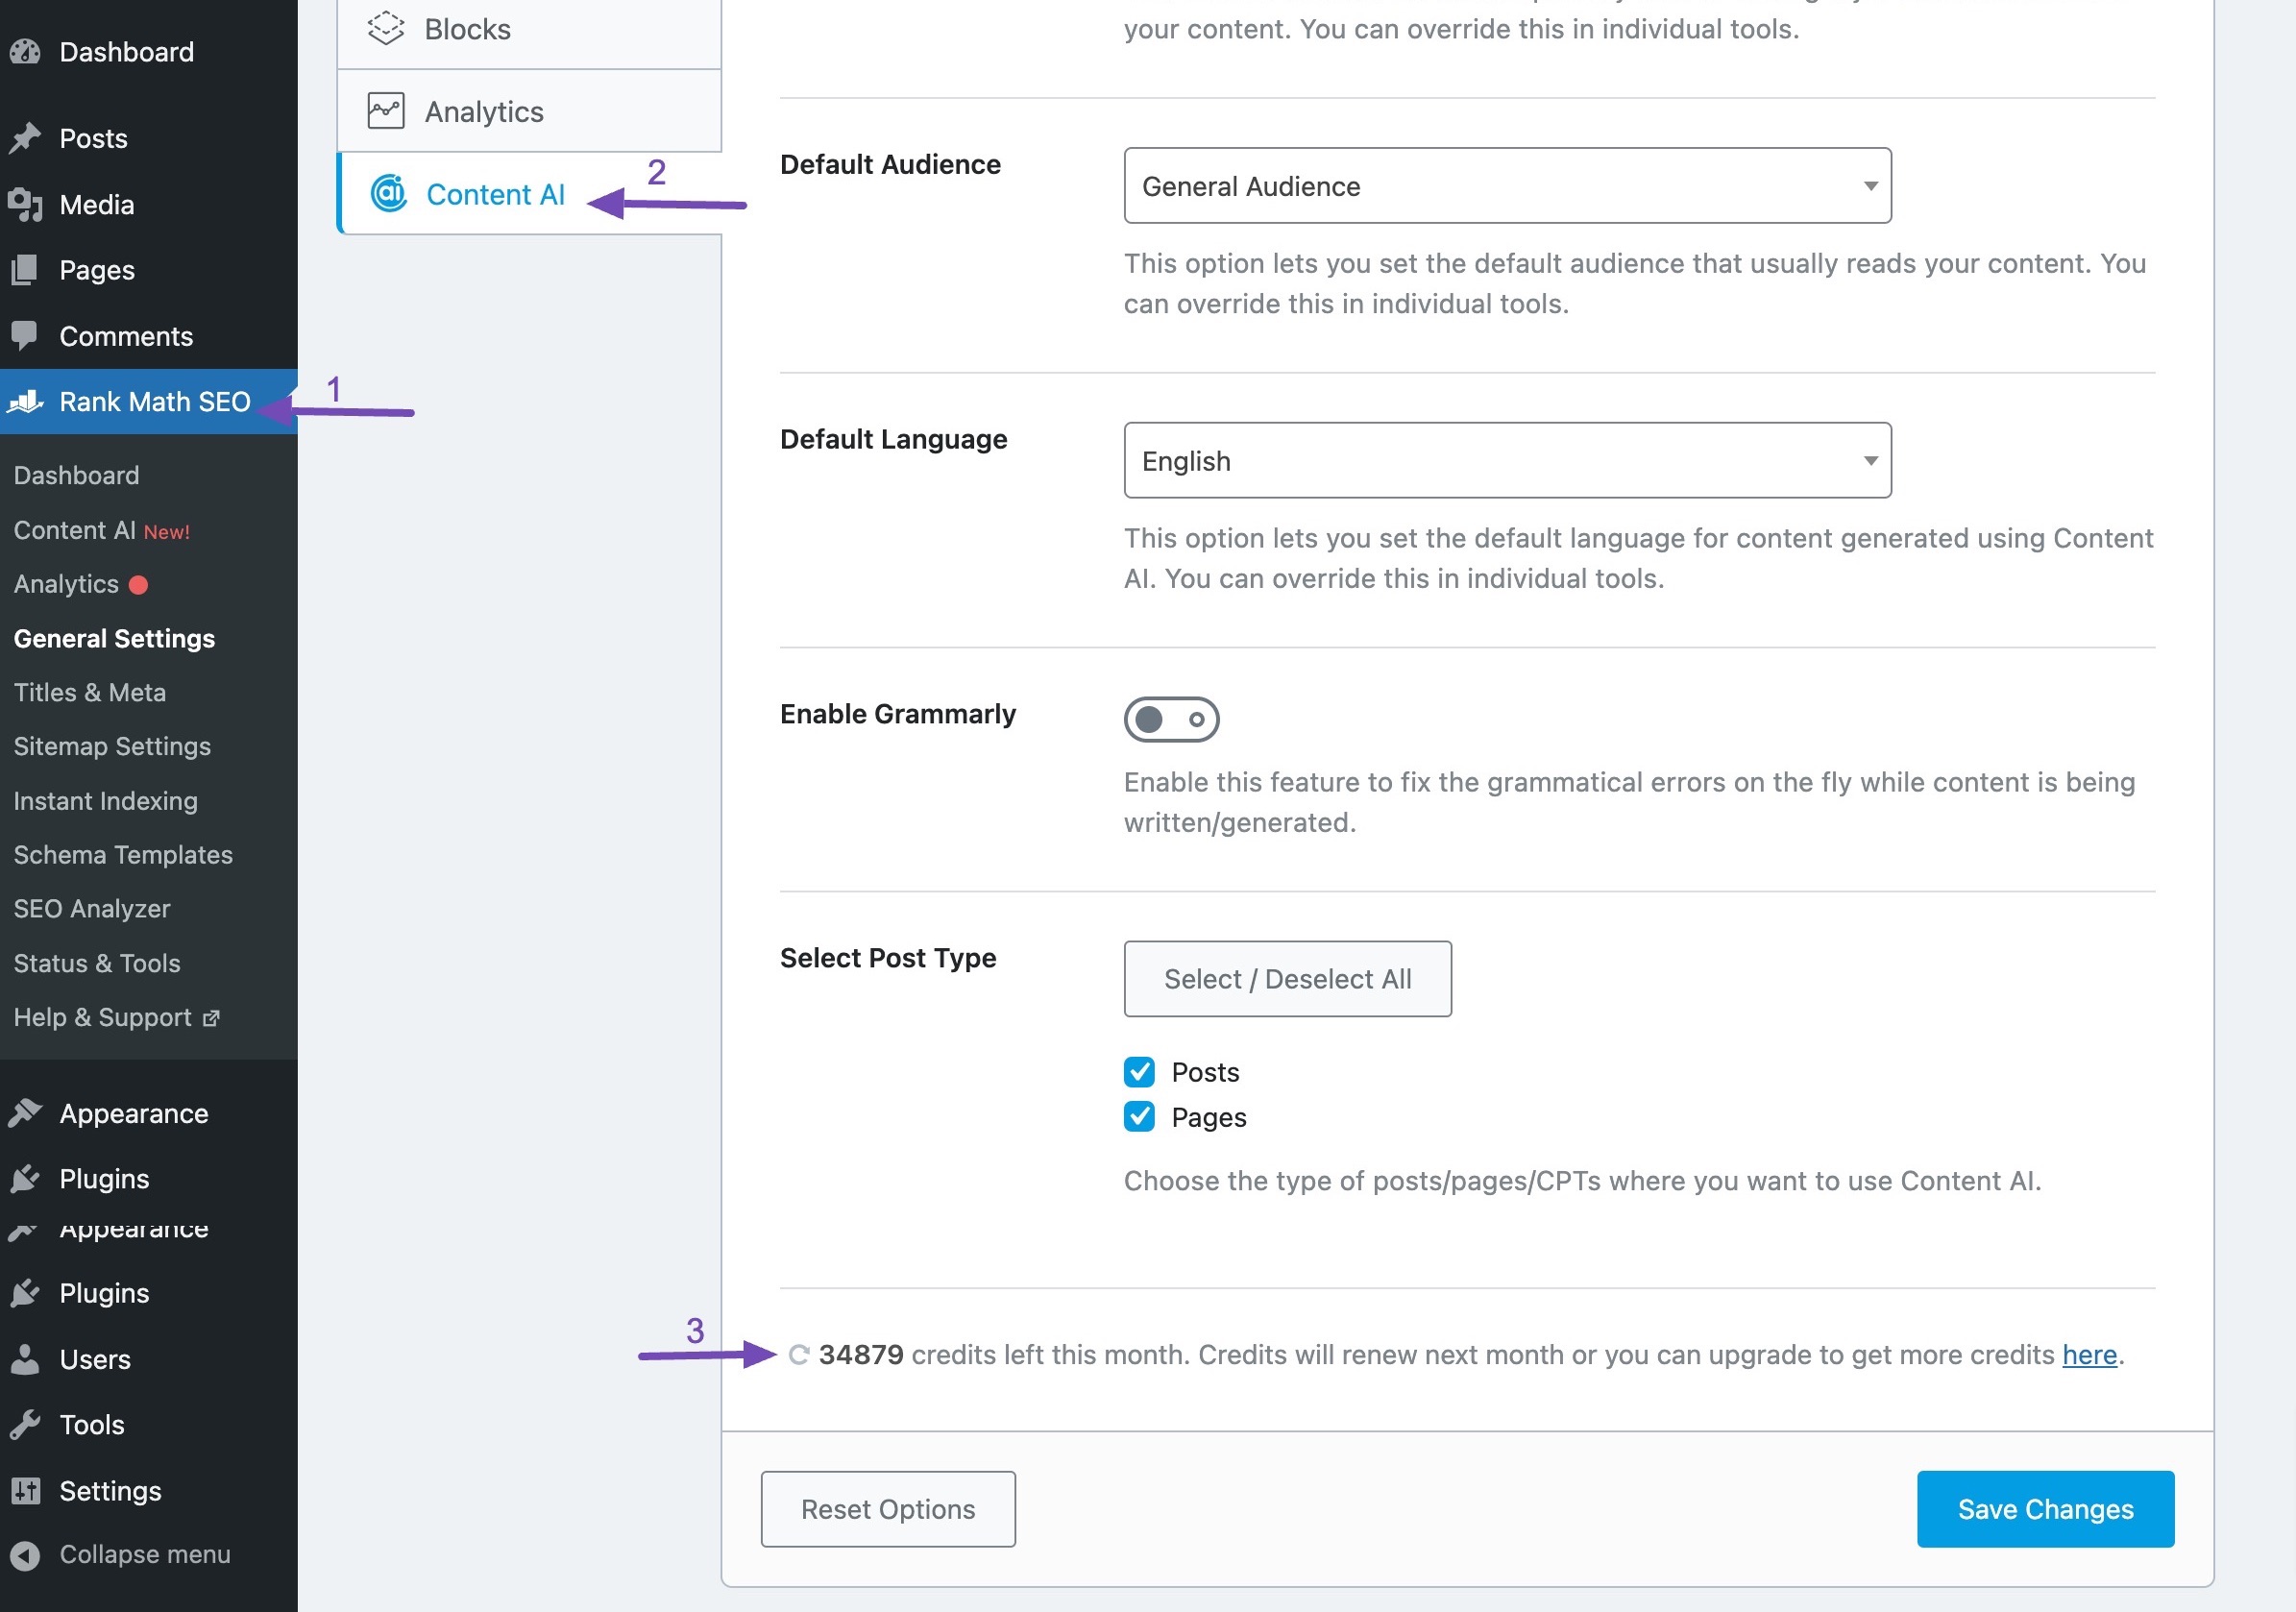
Task: Click the Content AI credits refresh icon
Action: pos(795,1352)
